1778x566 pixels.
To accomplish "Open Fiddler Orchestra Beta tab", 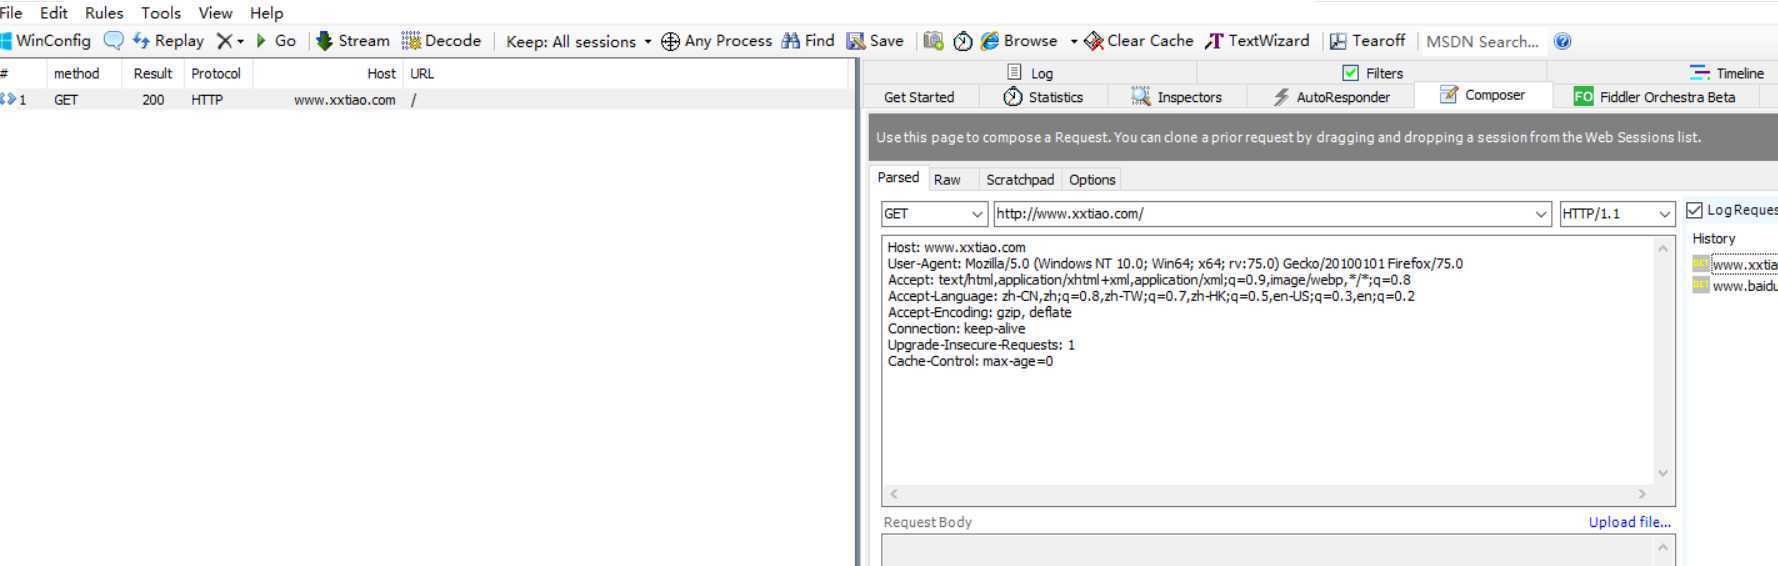I will (1655, 97).
